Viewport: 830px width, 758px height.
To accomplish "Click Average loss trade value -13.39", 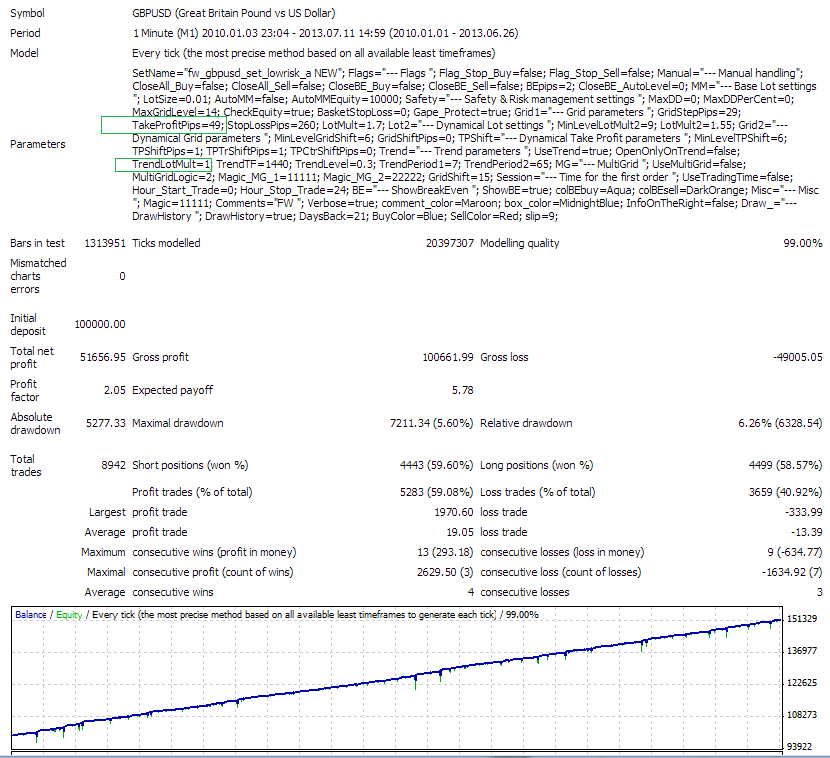I will (x=807, y=532).
